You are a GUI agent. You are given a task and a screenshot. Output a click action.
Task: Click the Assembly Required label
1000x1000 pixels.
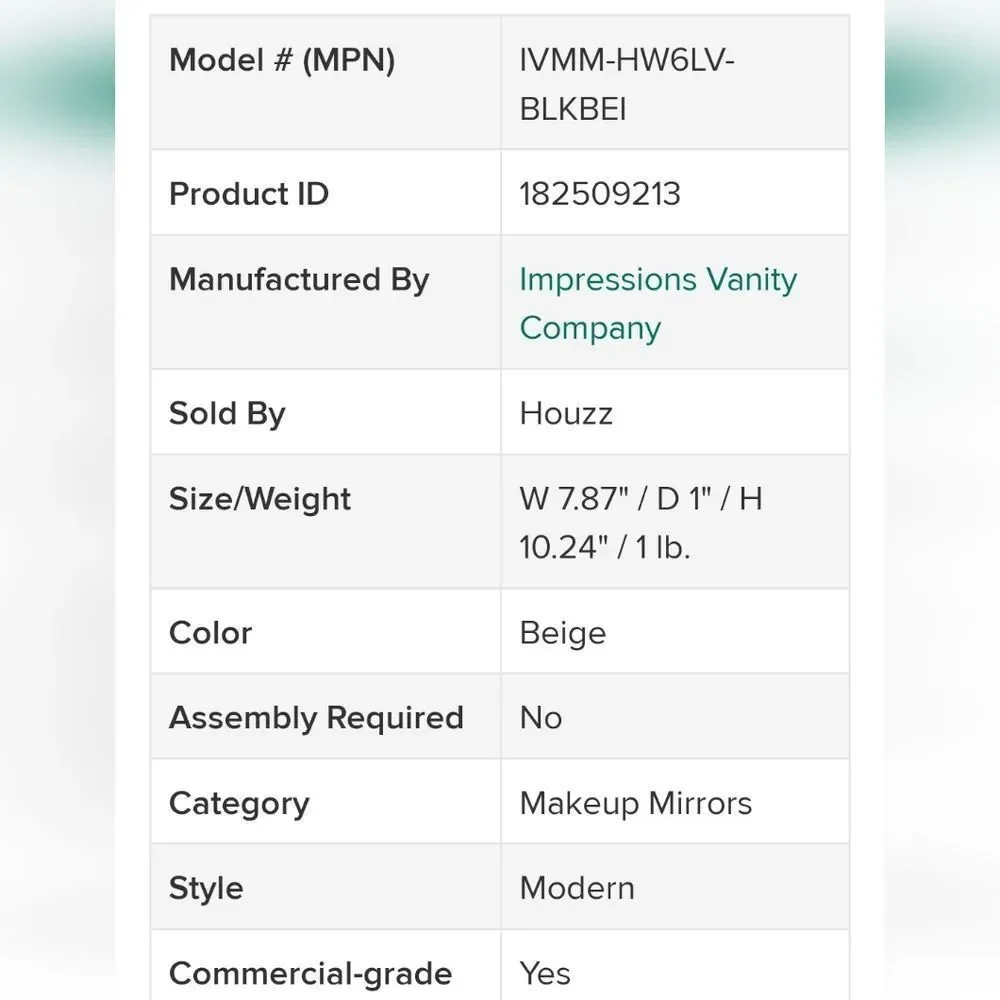pyautogui.click(x=316, y=718)
